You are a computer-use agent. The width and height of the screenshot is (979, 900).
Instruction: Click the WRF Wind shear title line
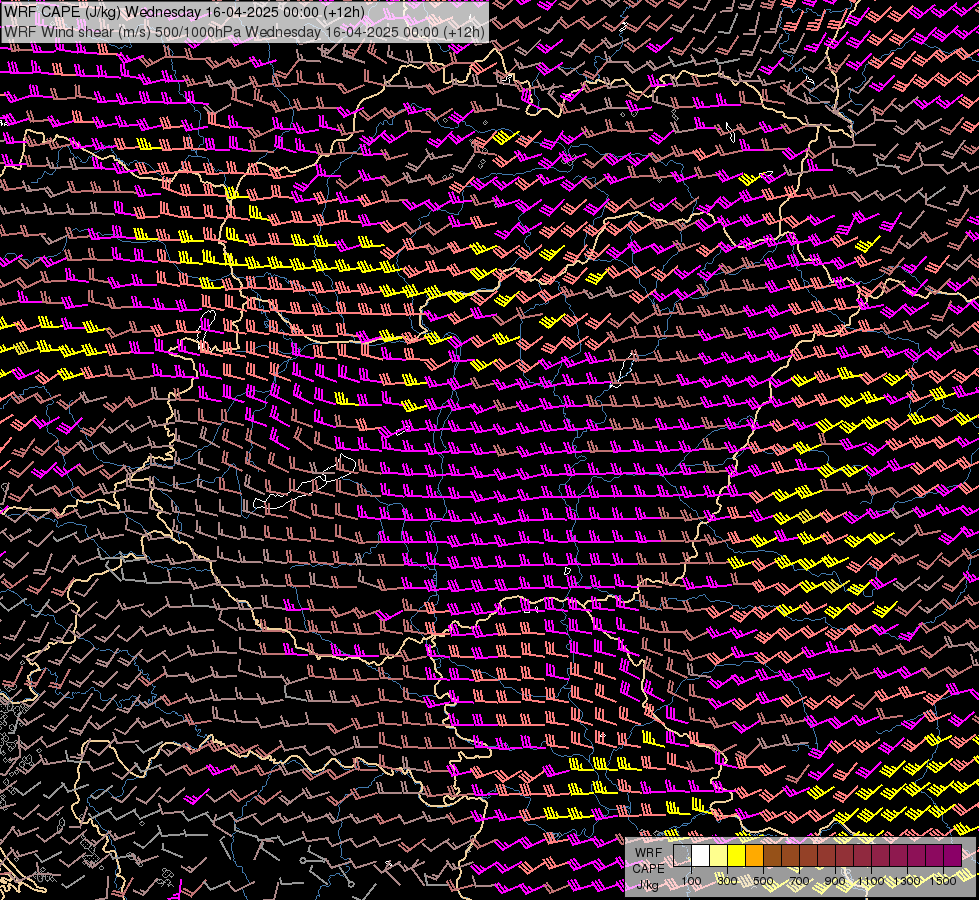point(245,32)
